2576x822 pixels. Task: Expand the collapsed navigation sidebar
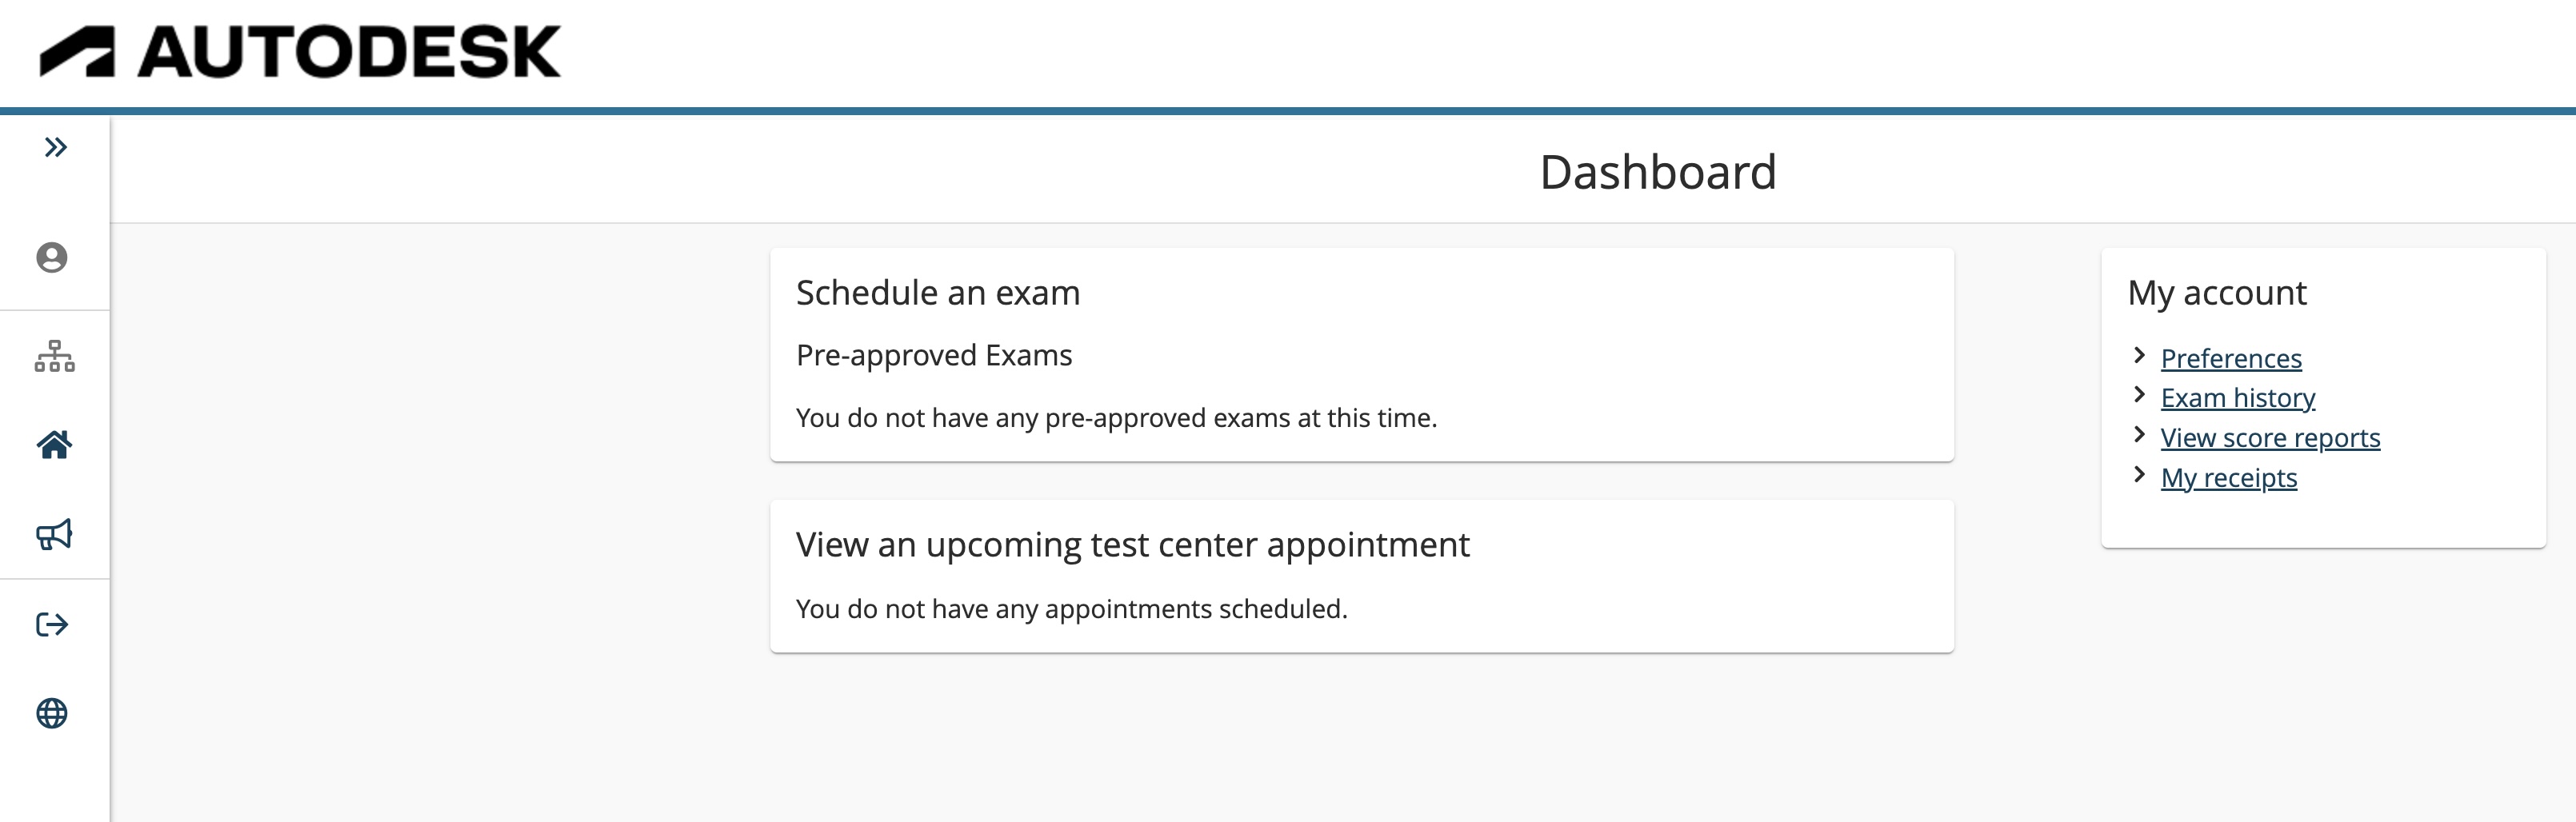(x=55, y=146)
